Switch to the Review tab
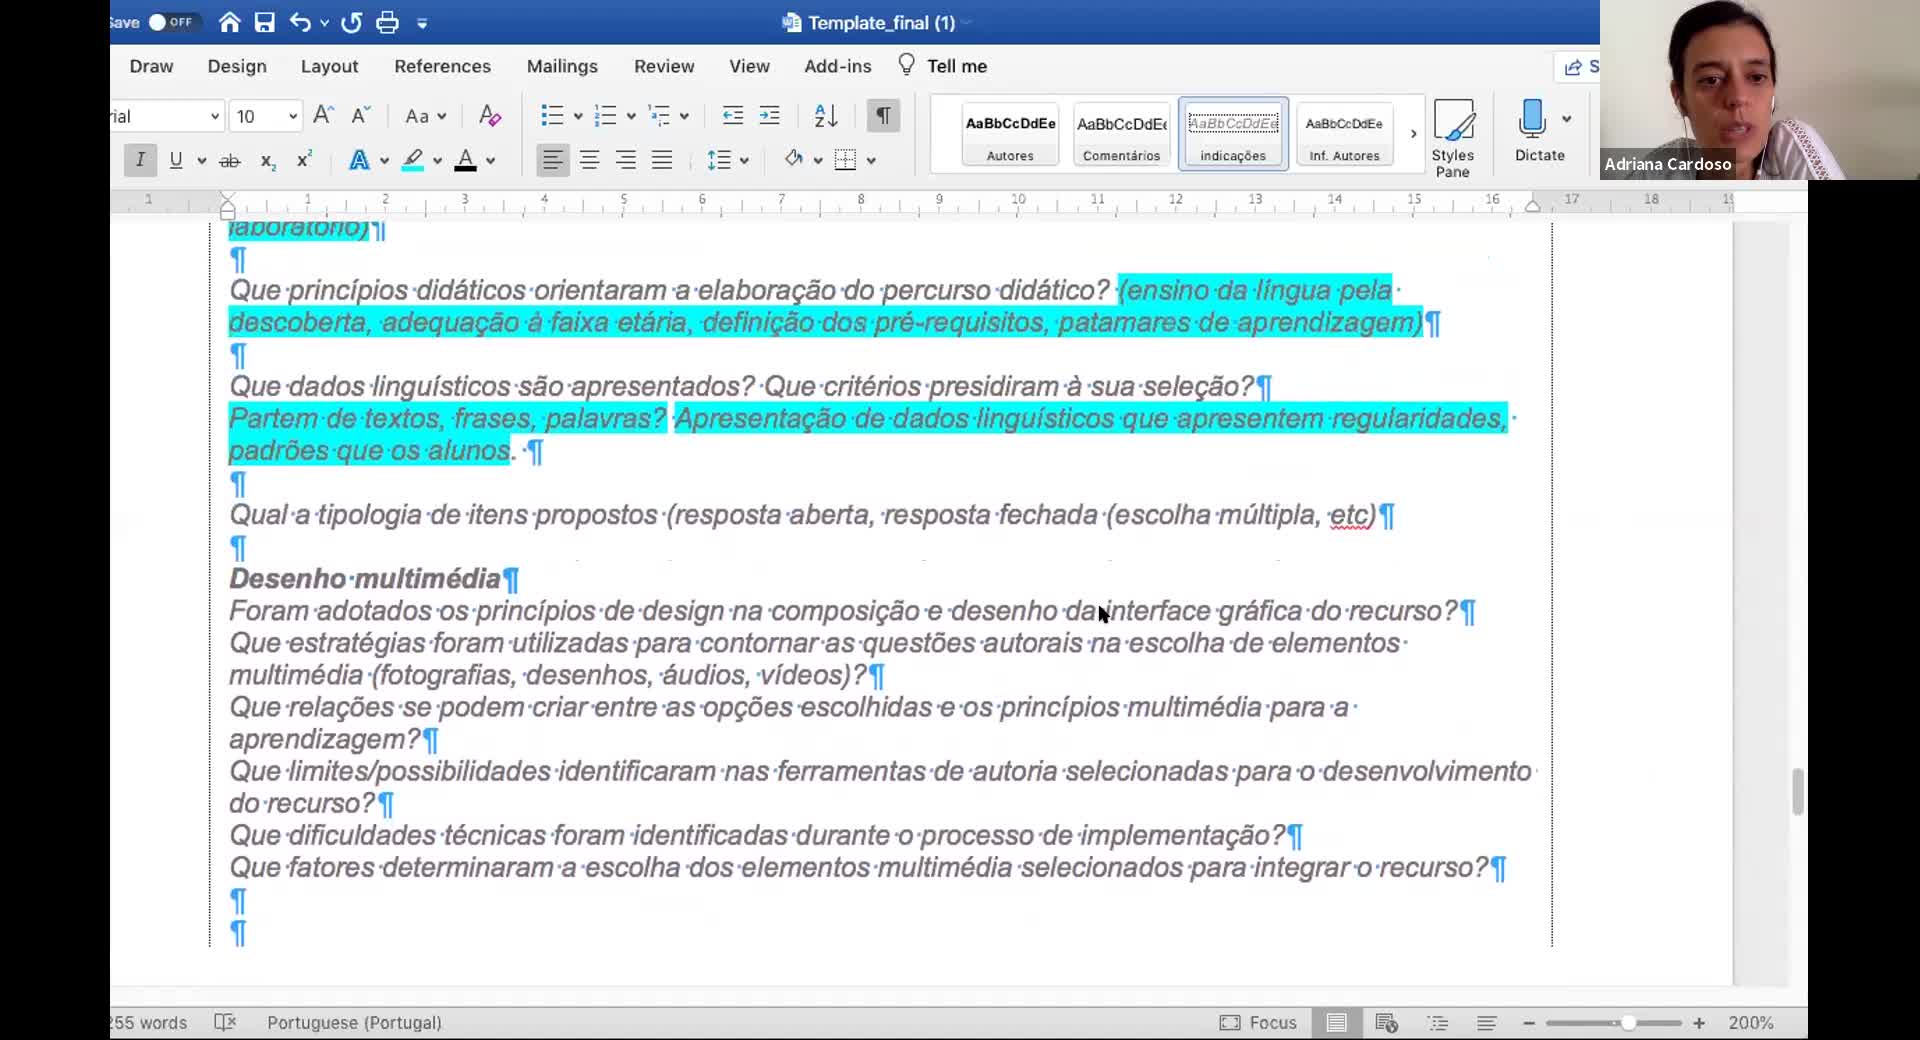 (663, 66)
